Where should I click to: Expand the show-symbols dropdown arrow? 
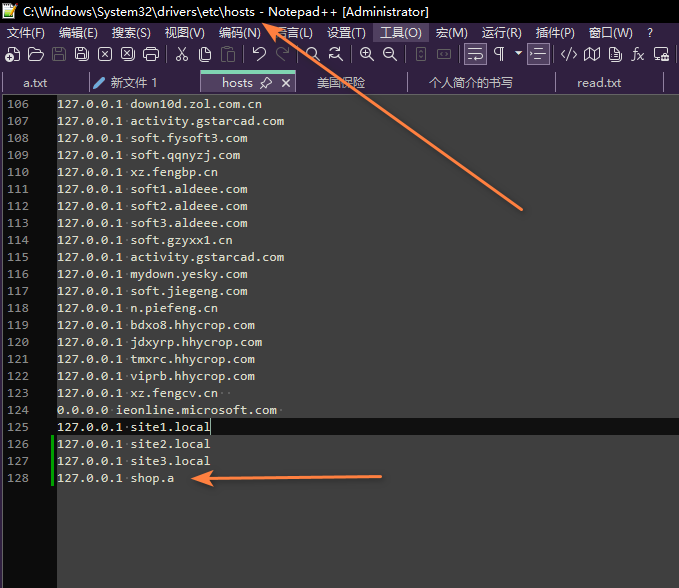tap(518, 54)
